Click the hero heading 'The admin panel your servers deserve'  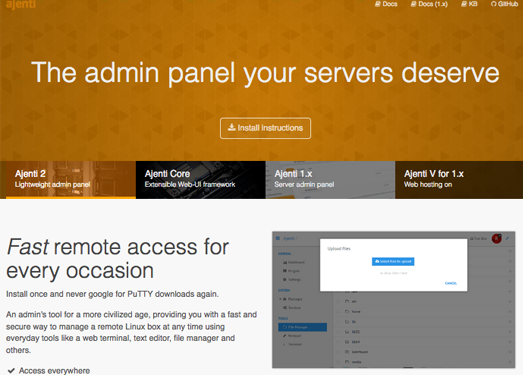click(266, 73)
